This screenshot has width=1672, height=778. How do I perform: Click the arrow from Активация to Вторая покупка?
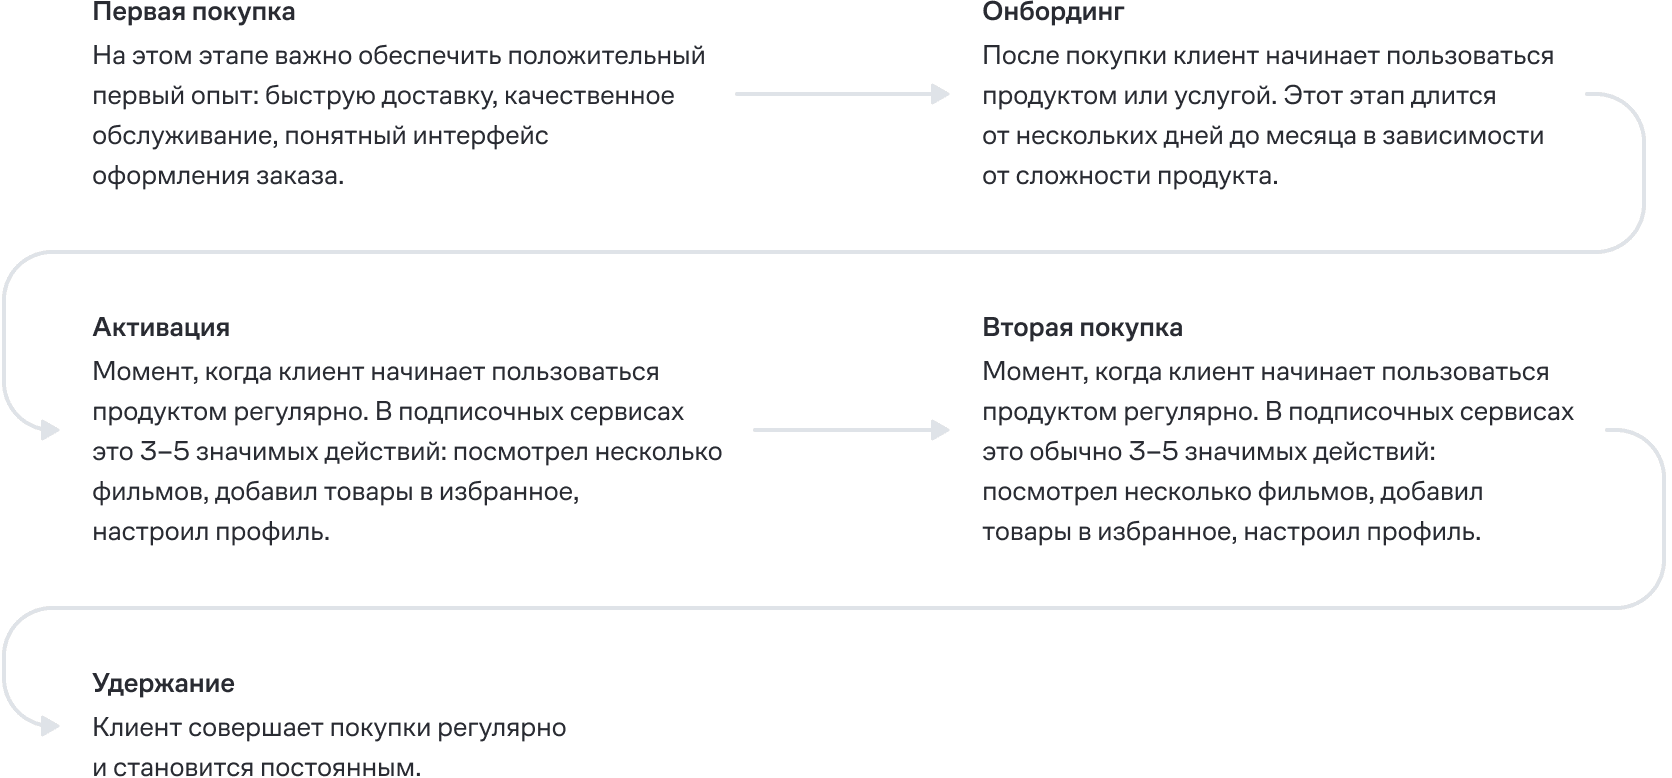point(850,430)
